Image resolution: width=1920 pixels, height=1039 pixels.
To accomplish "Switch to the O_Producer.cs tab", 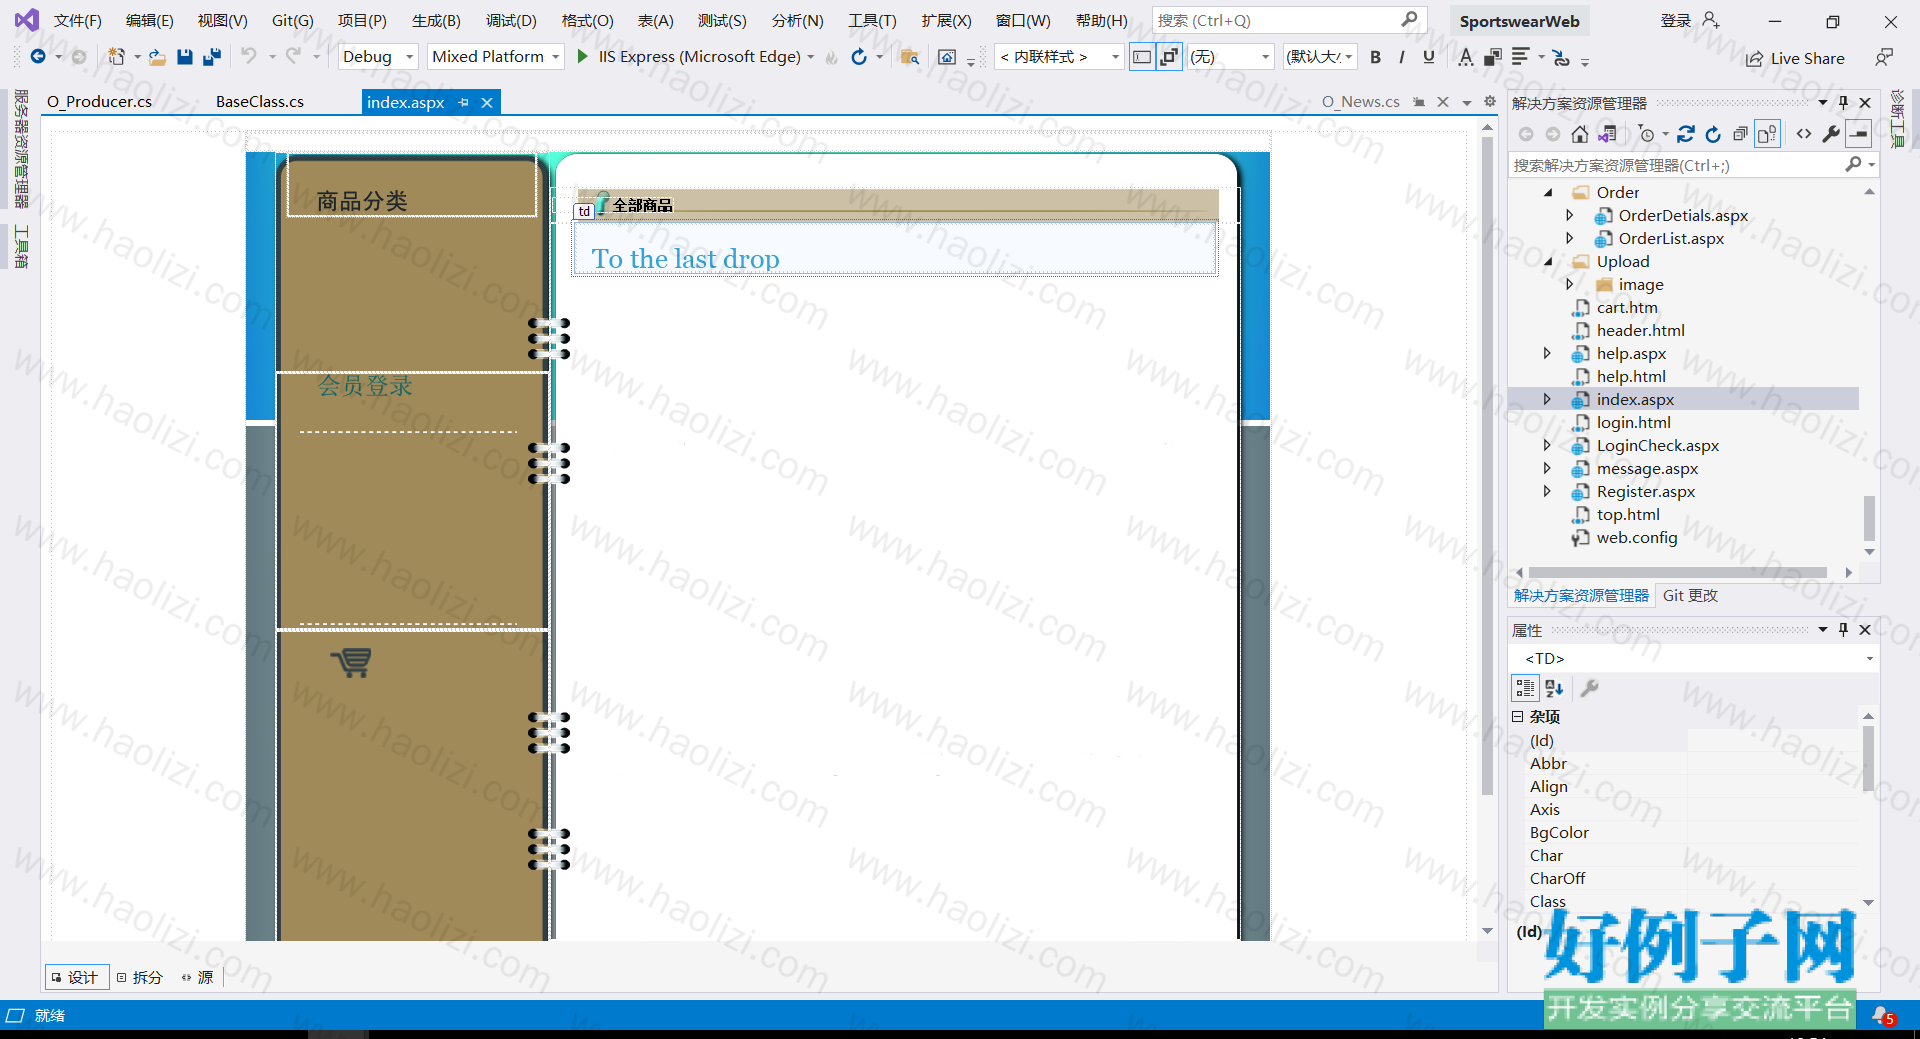I will click(99, 102).
